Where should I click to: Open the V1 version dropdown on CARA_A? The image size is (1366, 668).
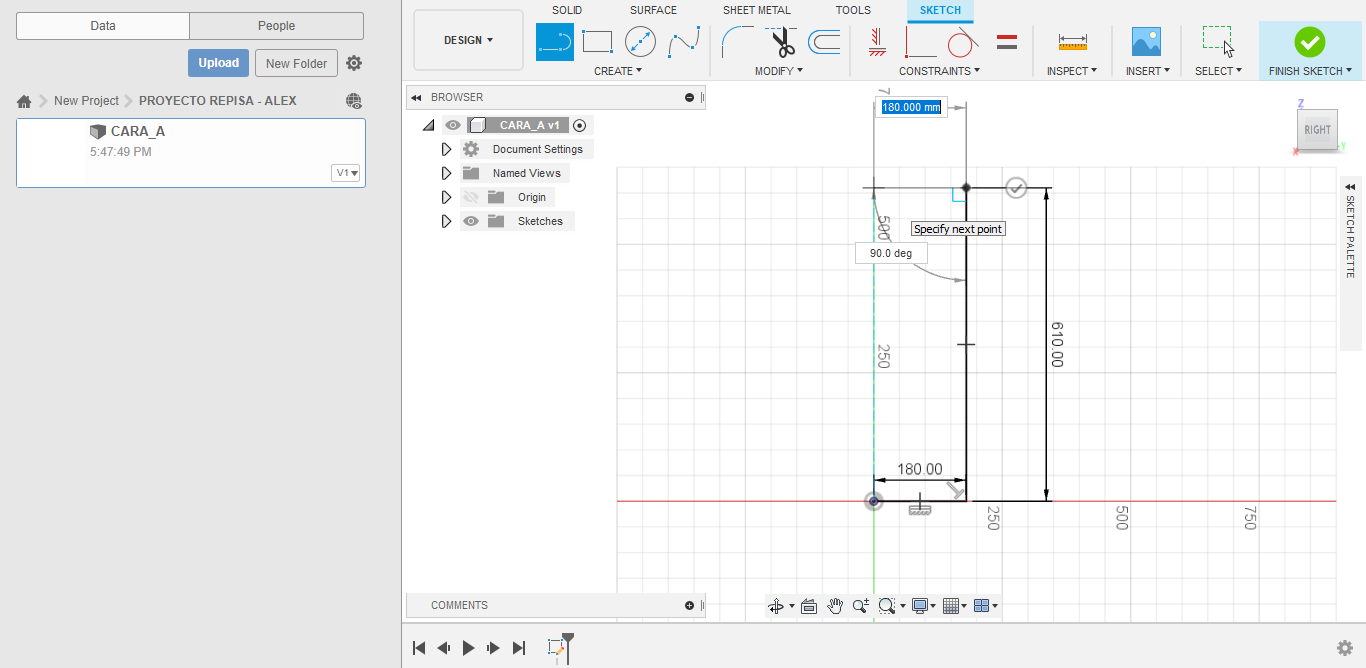347,173
